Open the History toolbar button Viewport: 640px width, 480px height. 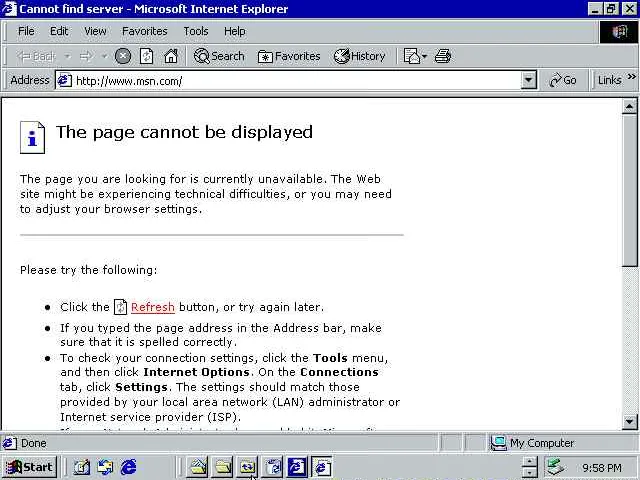tap(359, 56)
